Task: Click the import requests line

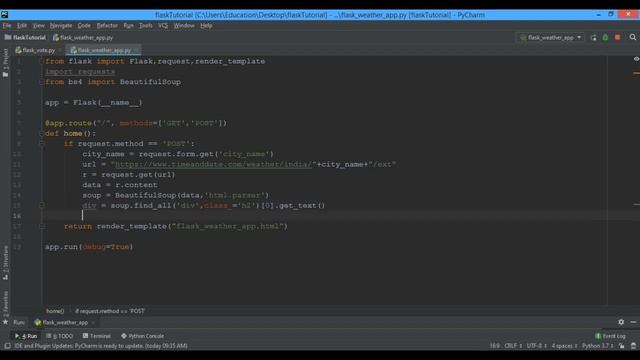Action: pyautogui.click(x=80, y=71)
